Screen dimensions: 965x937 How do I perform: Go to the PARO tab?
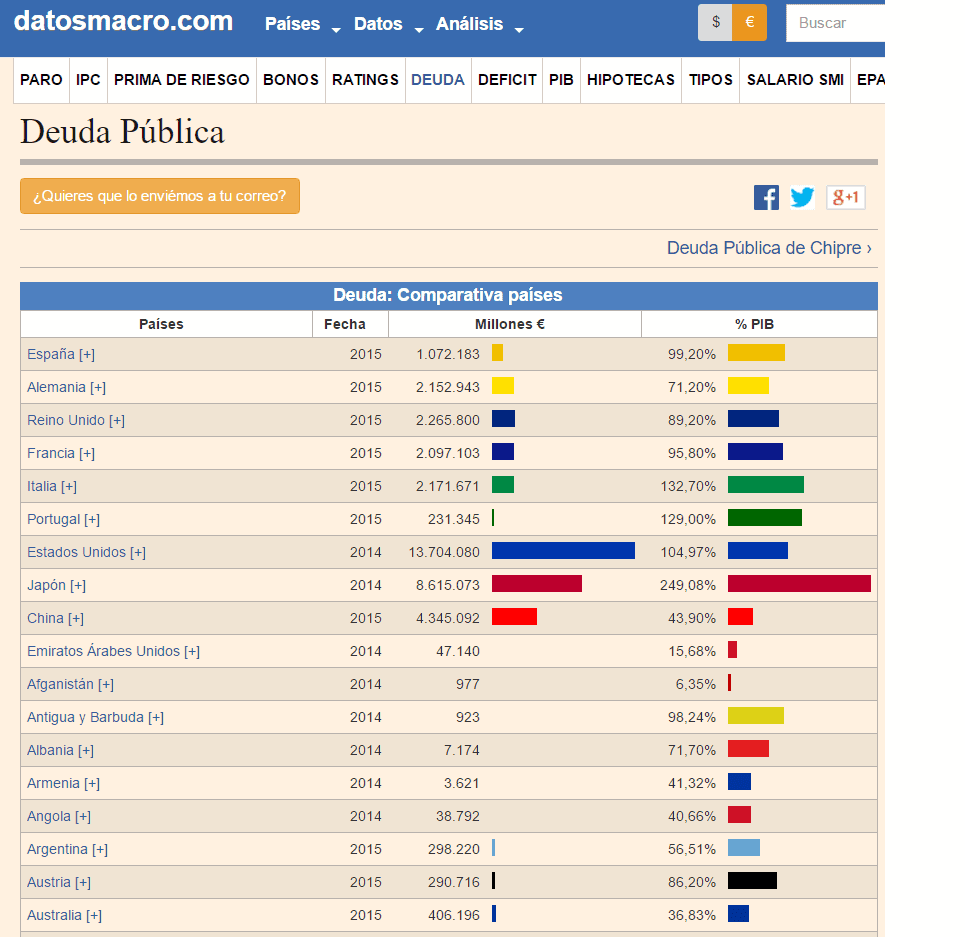(x=41, y=80)
